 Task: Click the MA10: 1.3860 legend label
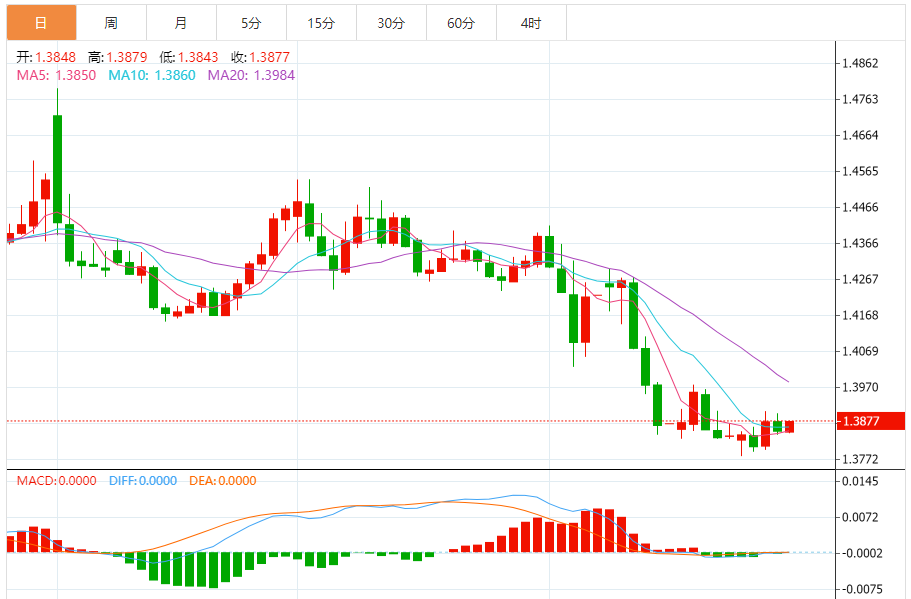coord(152,76)
